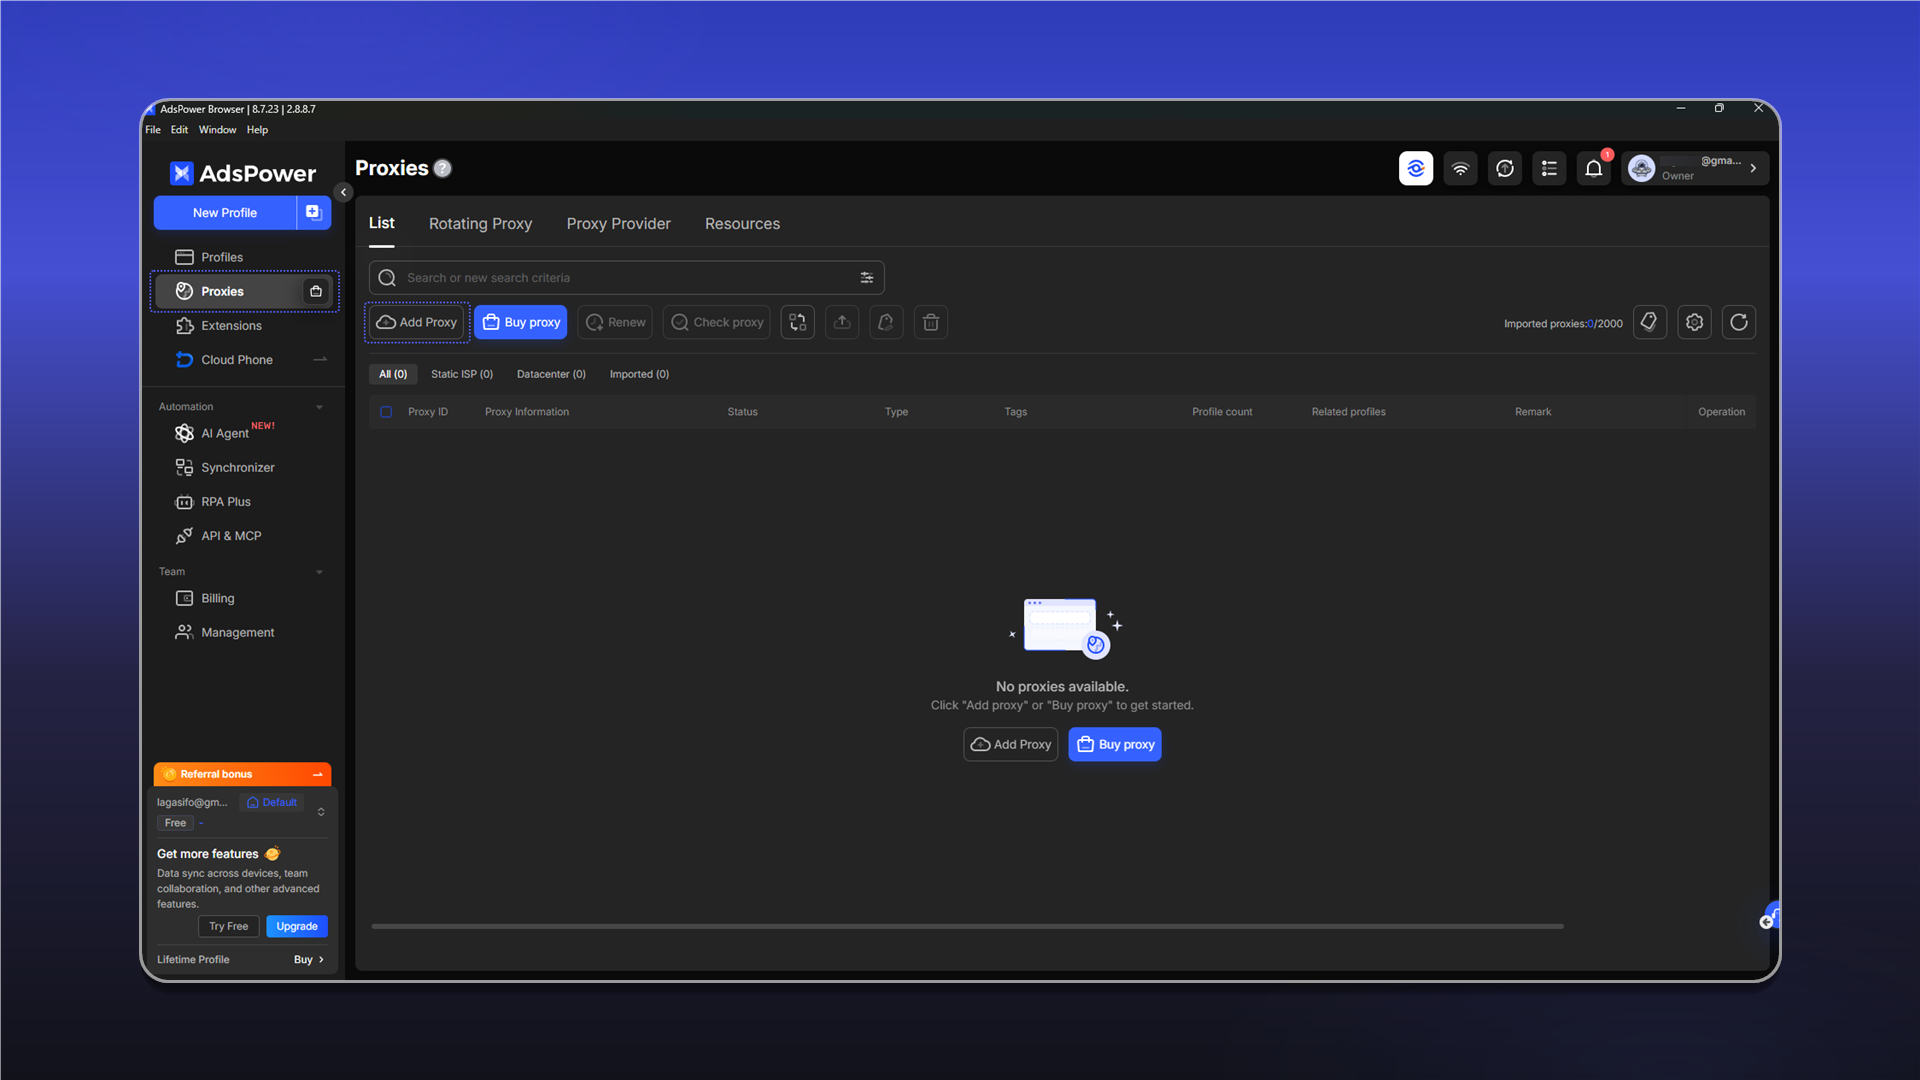Open the Resources tab
The width and height of the screenshot is (1920, 1080).
tap(742, 224)
